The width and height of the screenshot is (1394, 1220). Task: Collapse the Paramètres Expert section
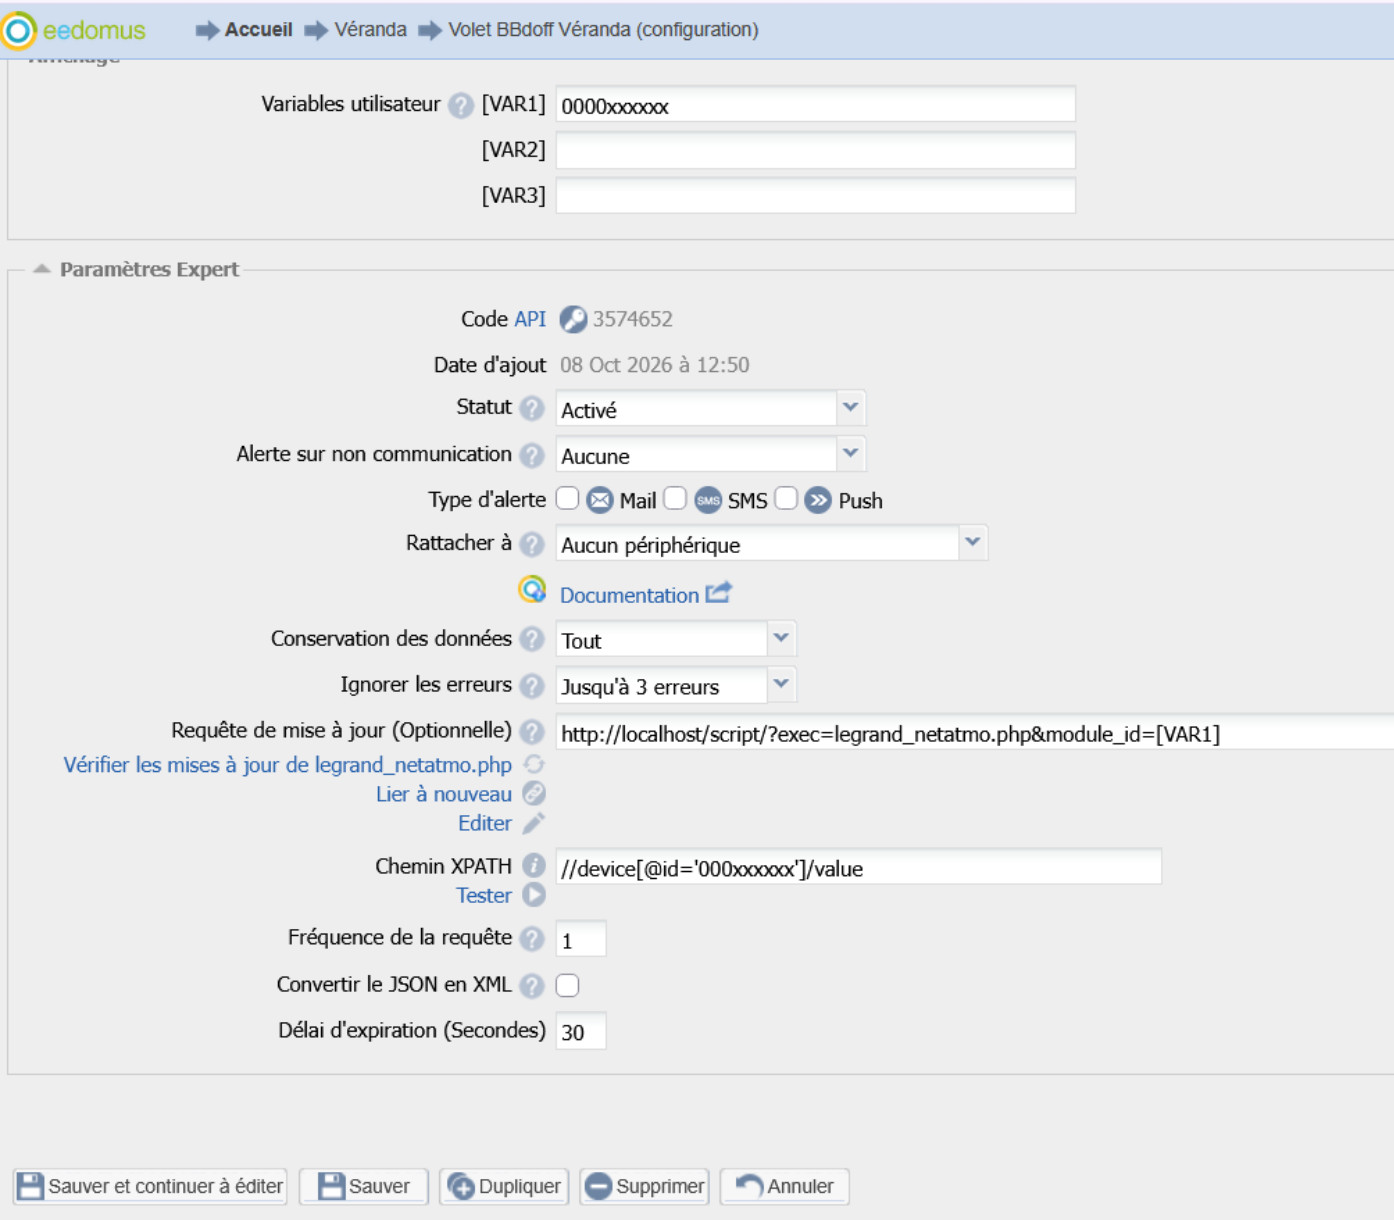(41, 269)
